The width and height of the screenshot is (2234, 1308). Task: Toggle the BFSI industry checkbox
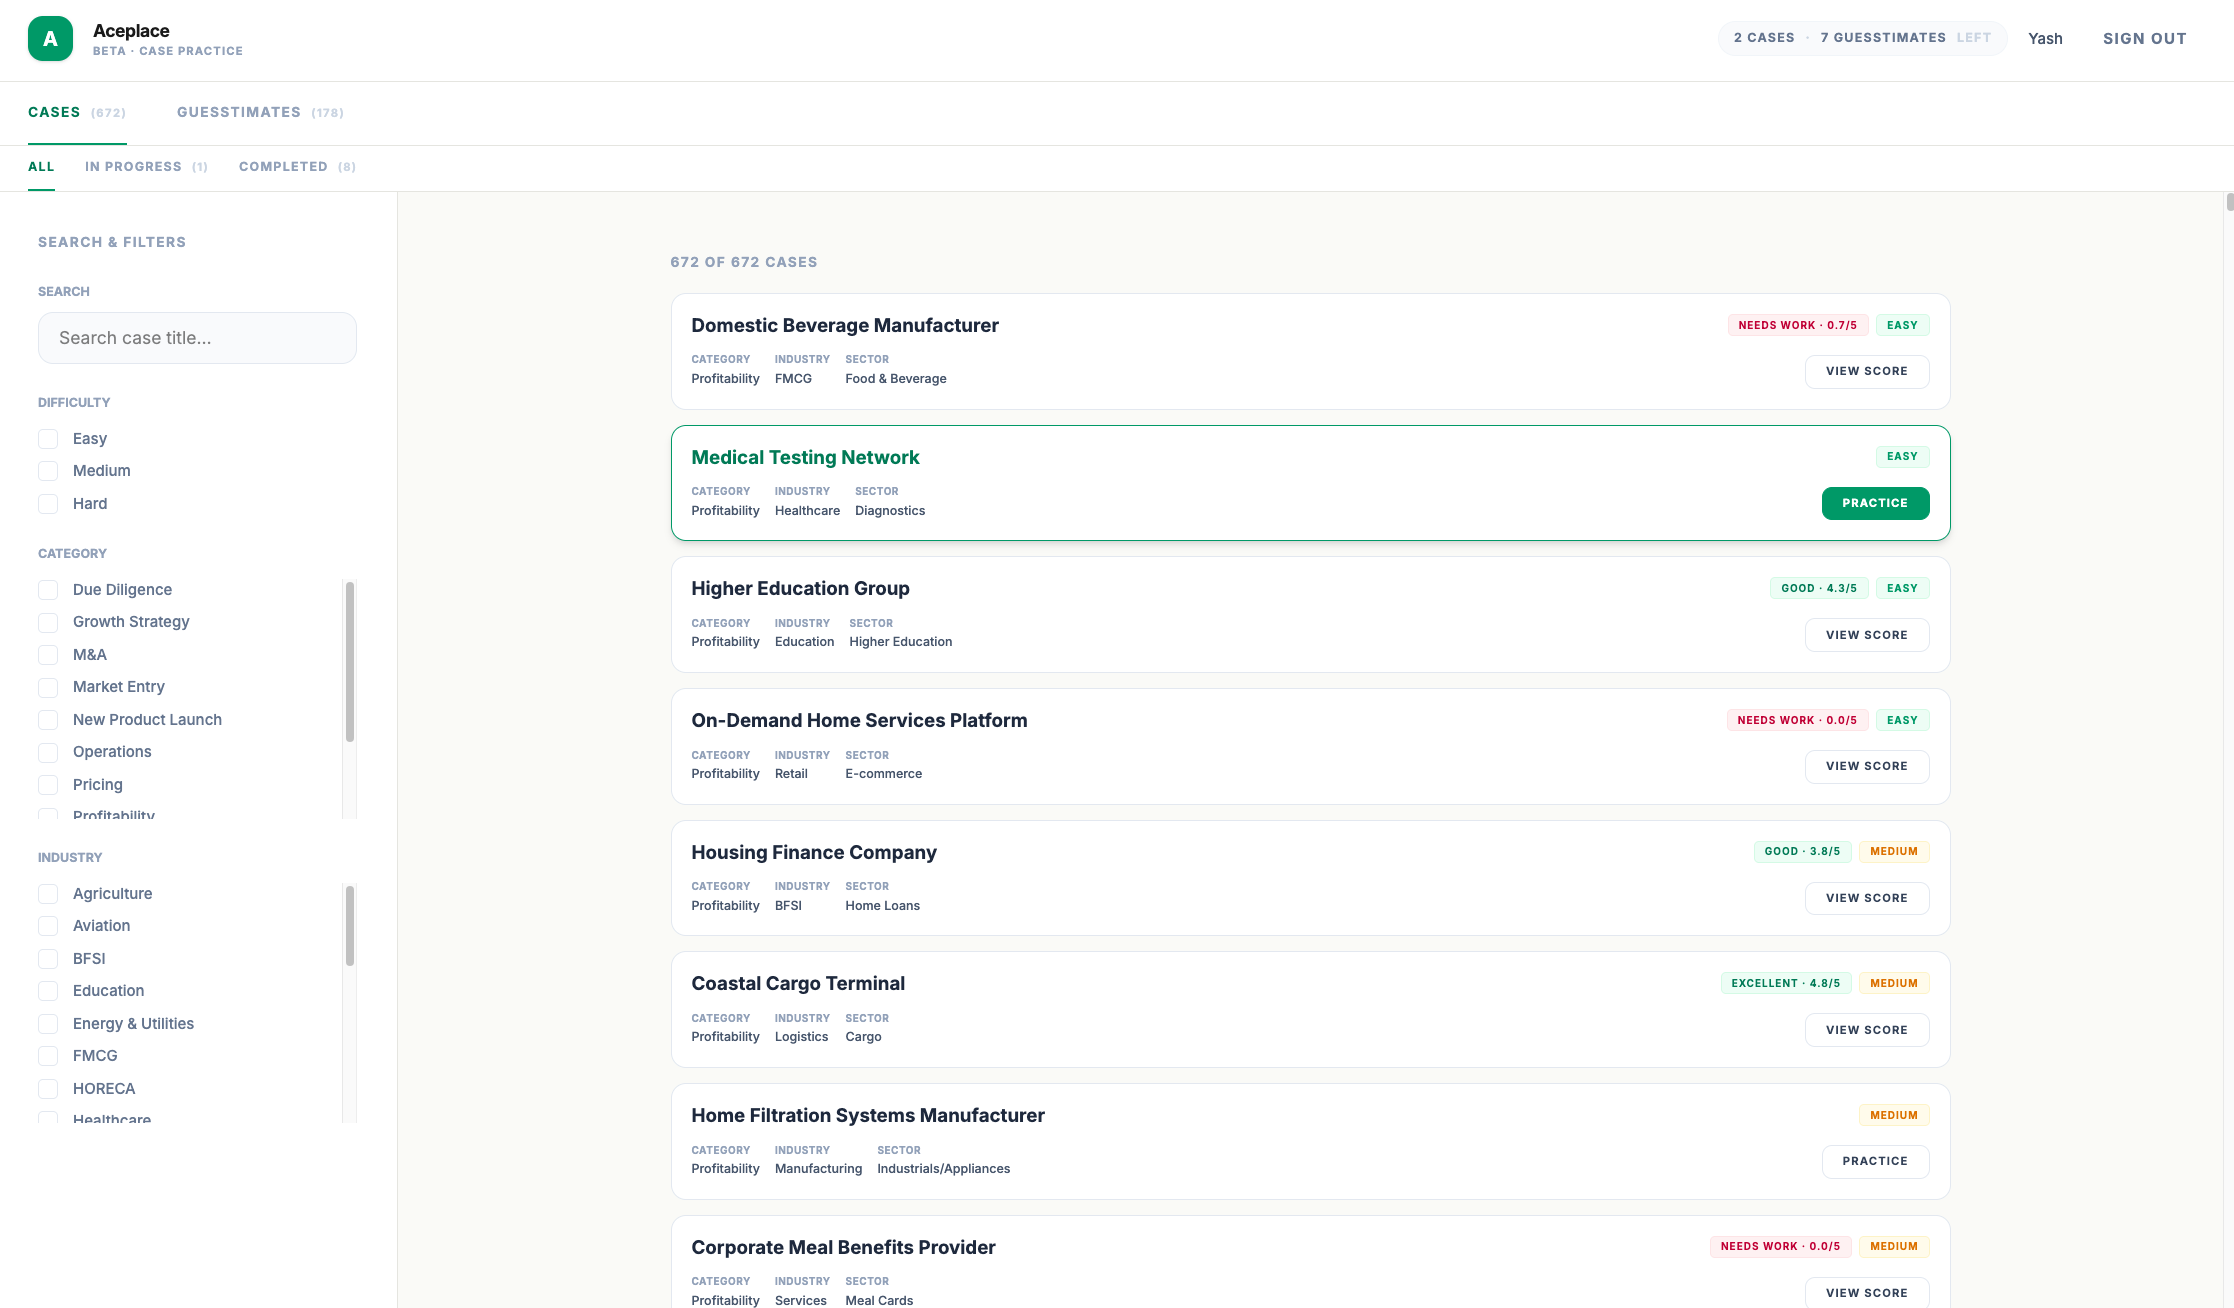click(x=48, y=959)
